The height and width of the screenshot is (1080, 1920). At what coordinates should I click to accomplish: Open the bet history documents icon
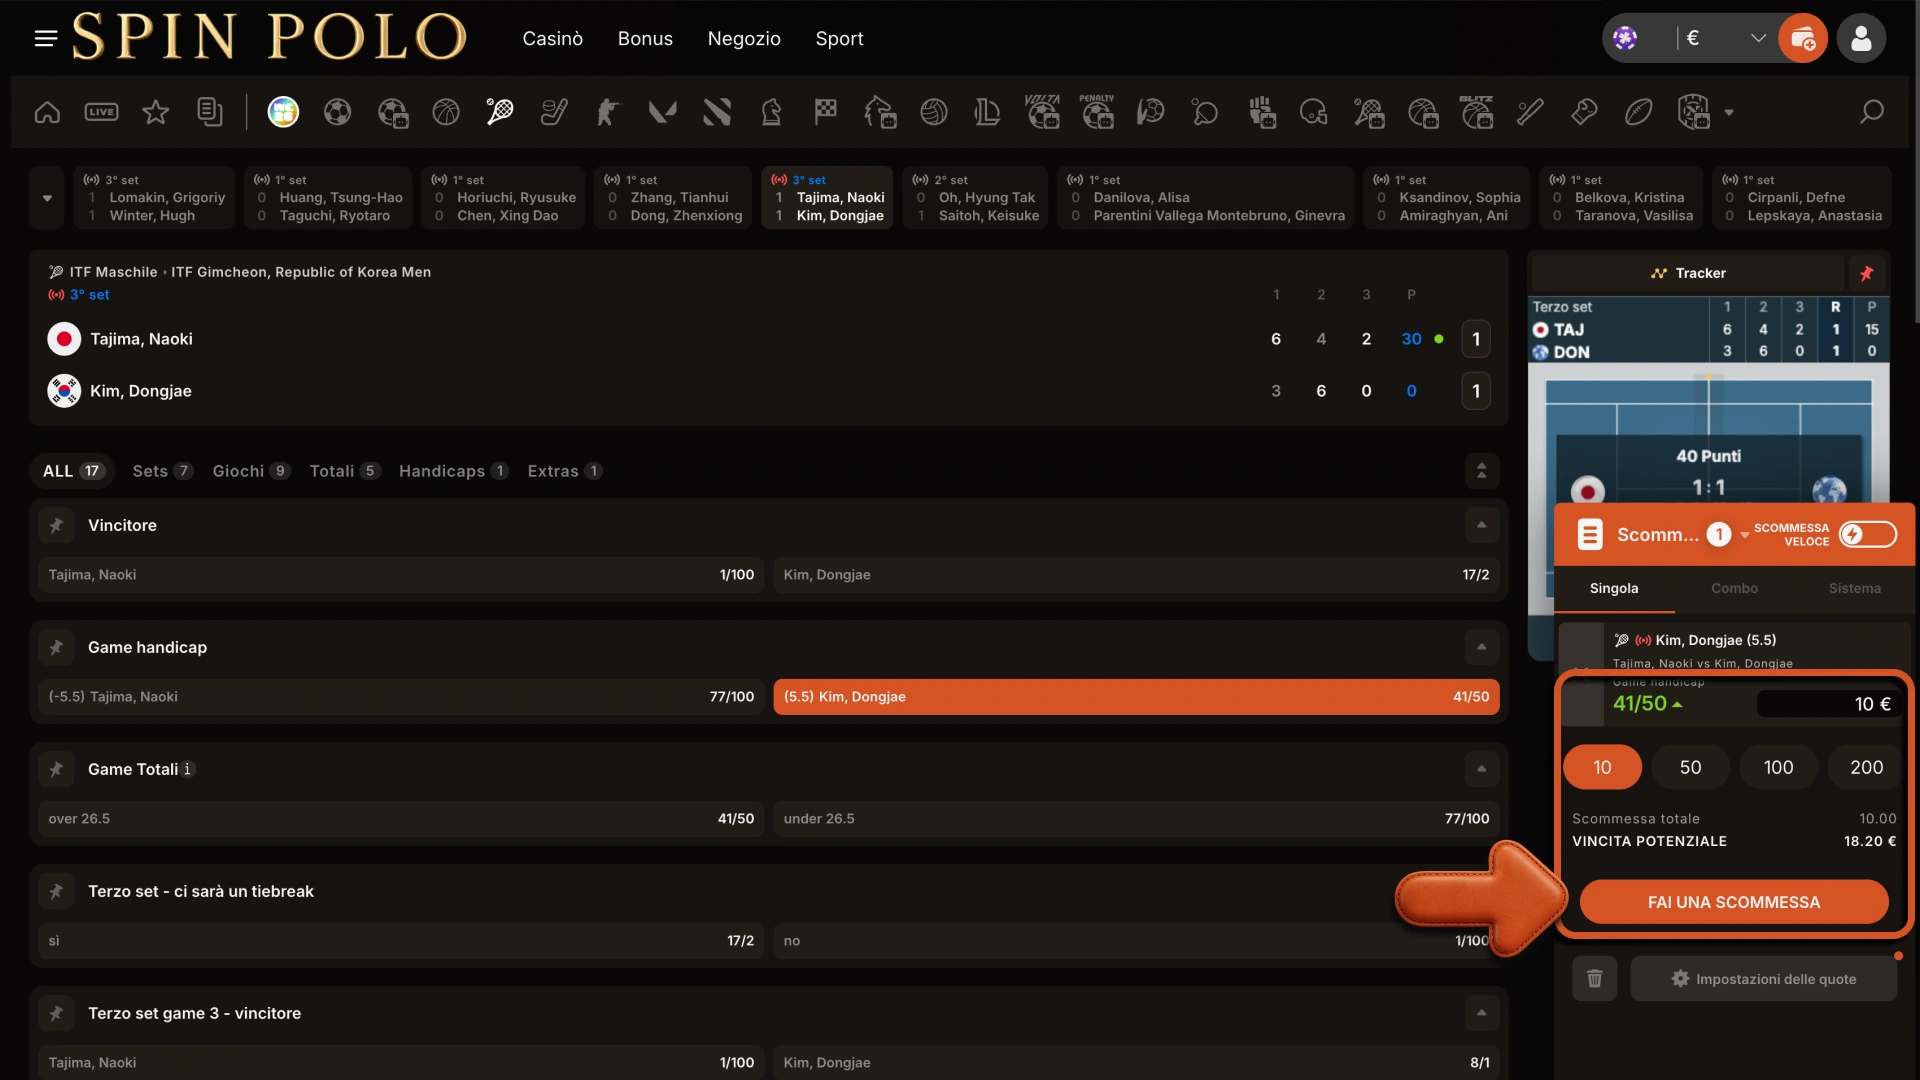[209, 112]
